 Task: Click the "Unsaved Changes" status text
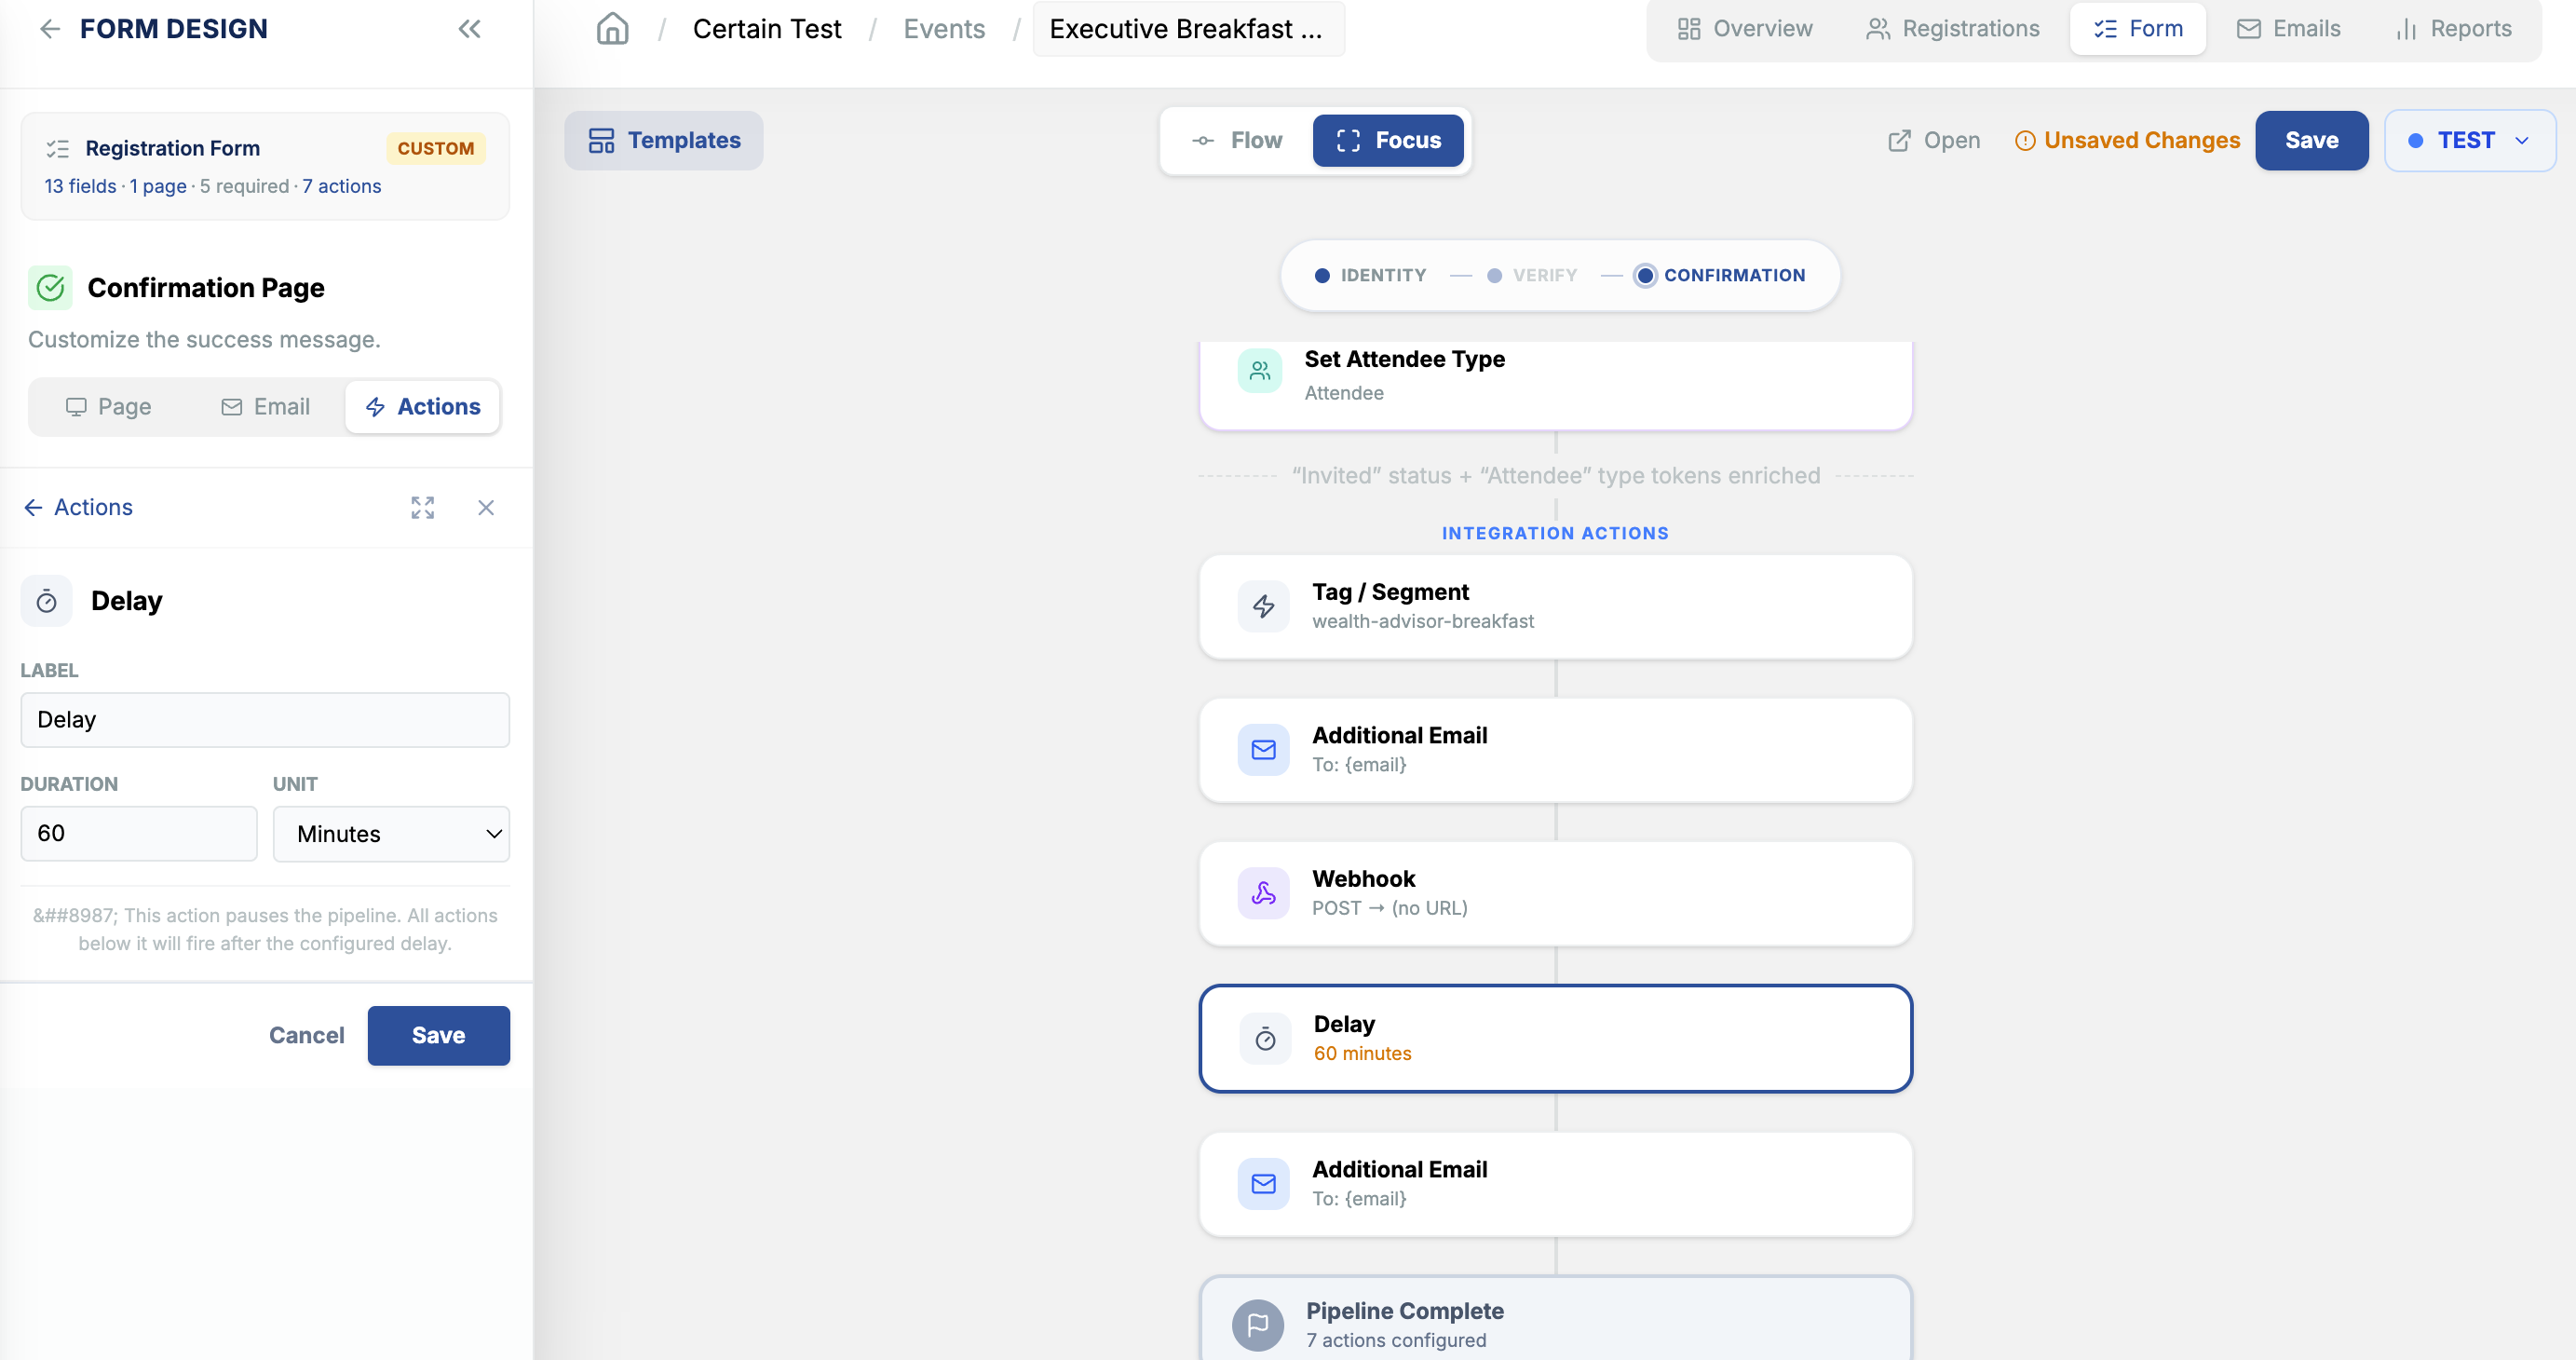[2142, 141]
